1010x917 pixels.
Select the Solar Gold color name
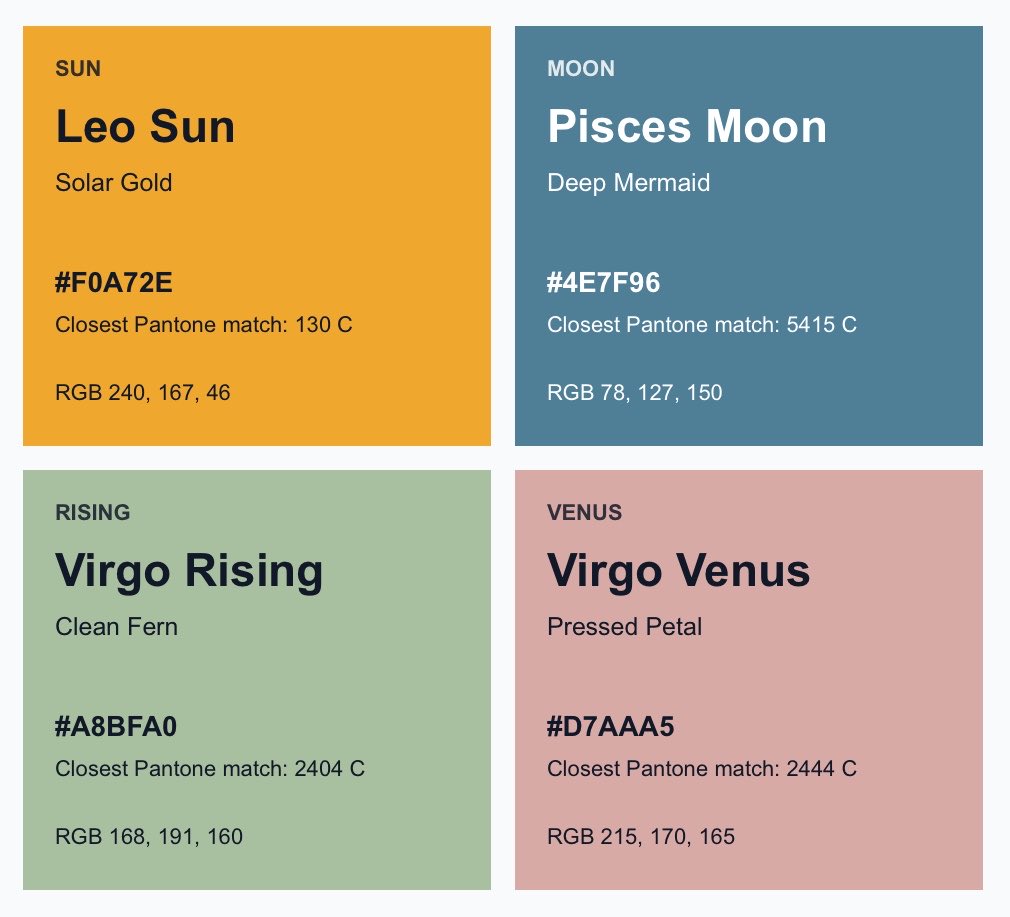113,182
